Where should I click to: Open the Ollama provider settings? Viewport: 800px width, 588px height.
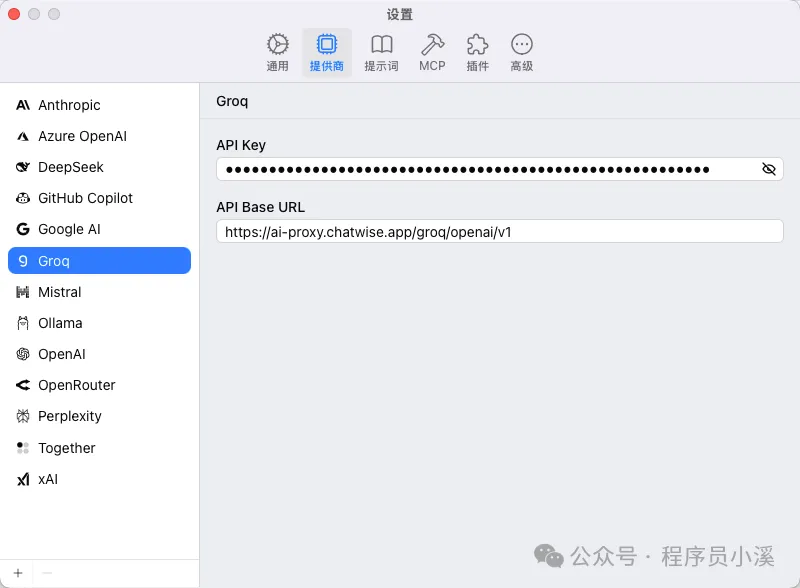click(99, 323)
